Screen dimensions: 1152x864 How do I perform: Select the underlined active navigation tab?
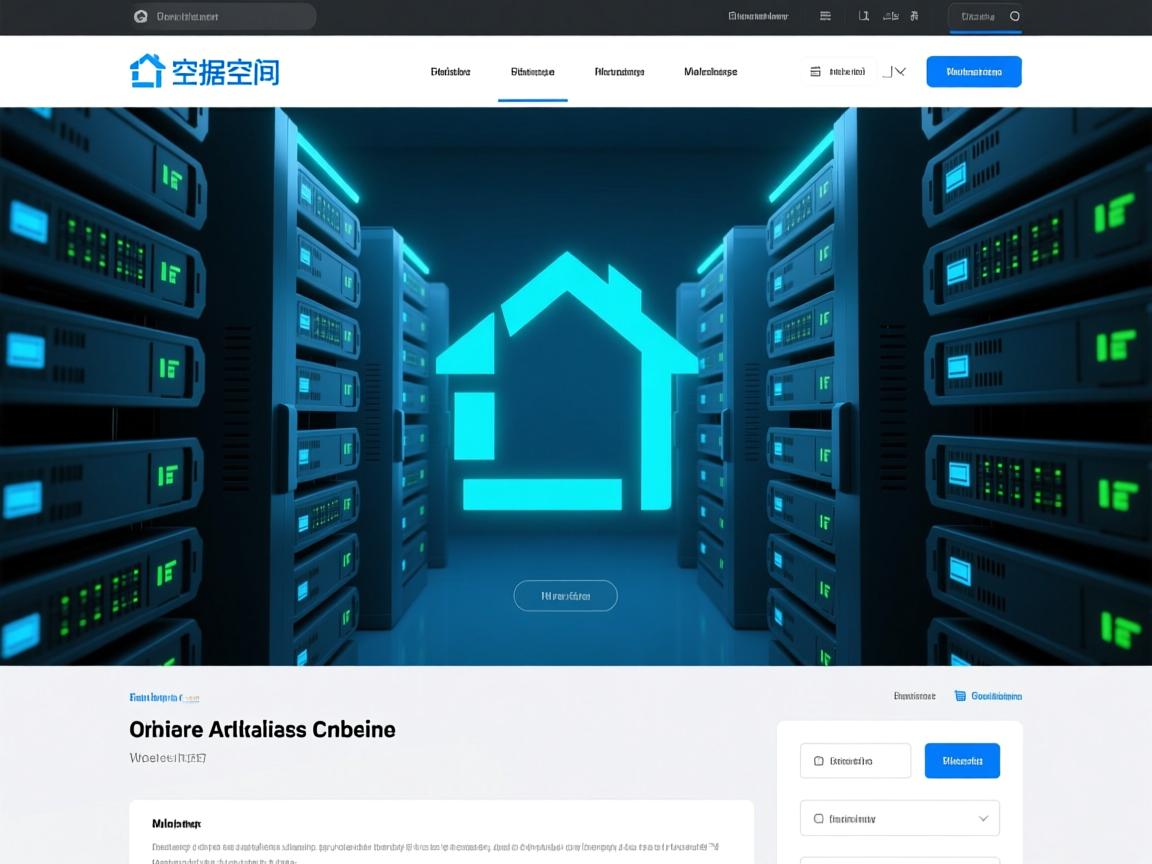[532, 72]
